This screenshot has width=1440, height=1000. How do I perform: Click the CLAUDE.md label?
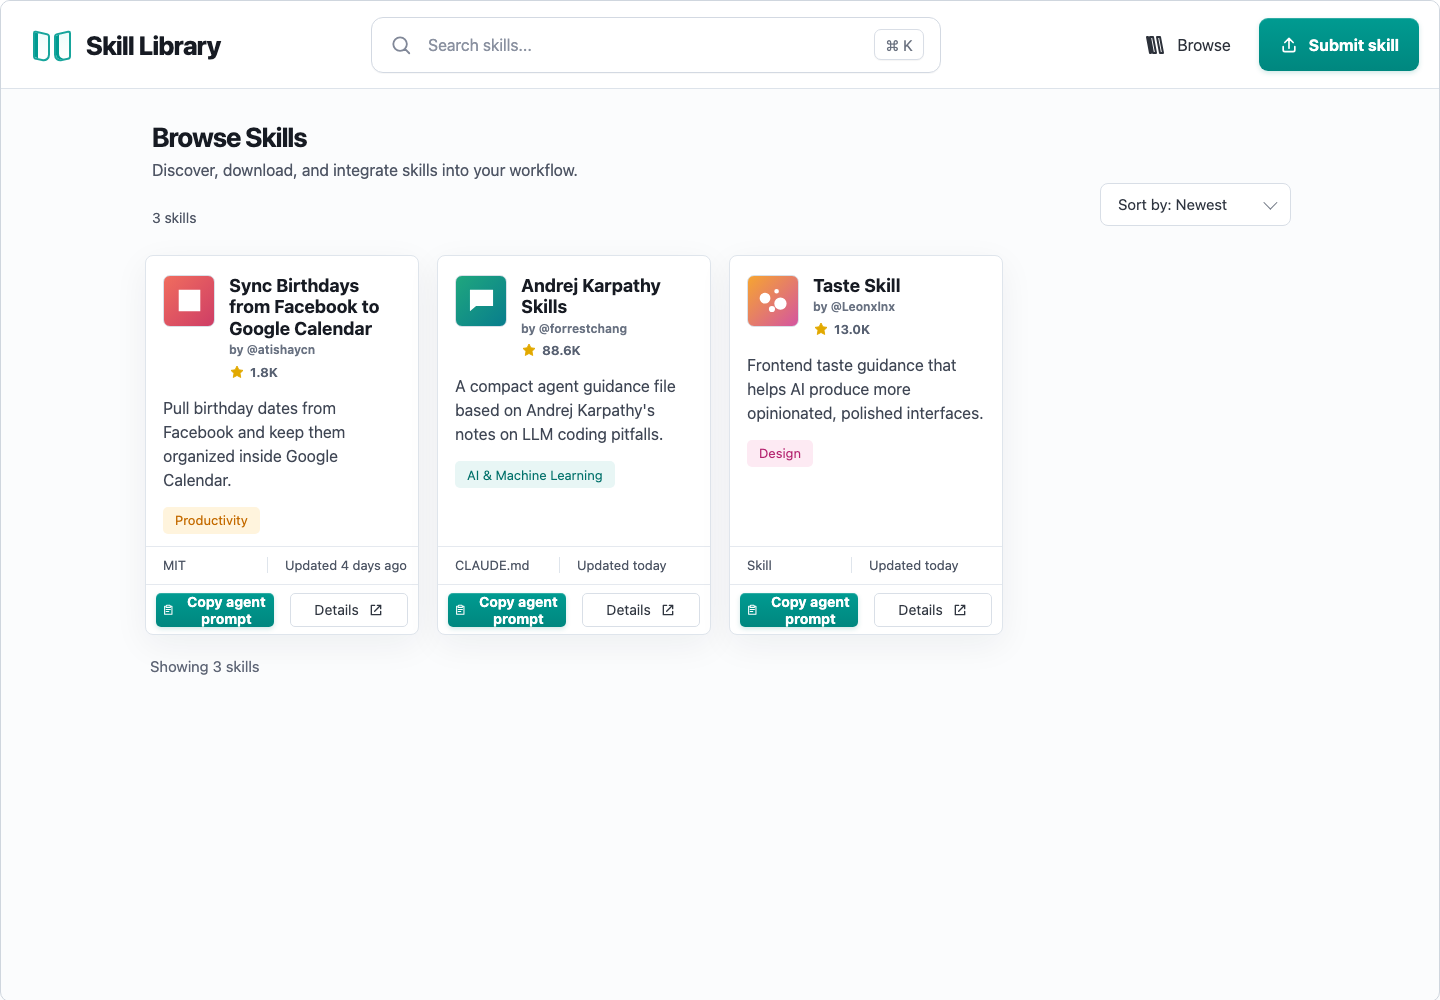(492, 565)
